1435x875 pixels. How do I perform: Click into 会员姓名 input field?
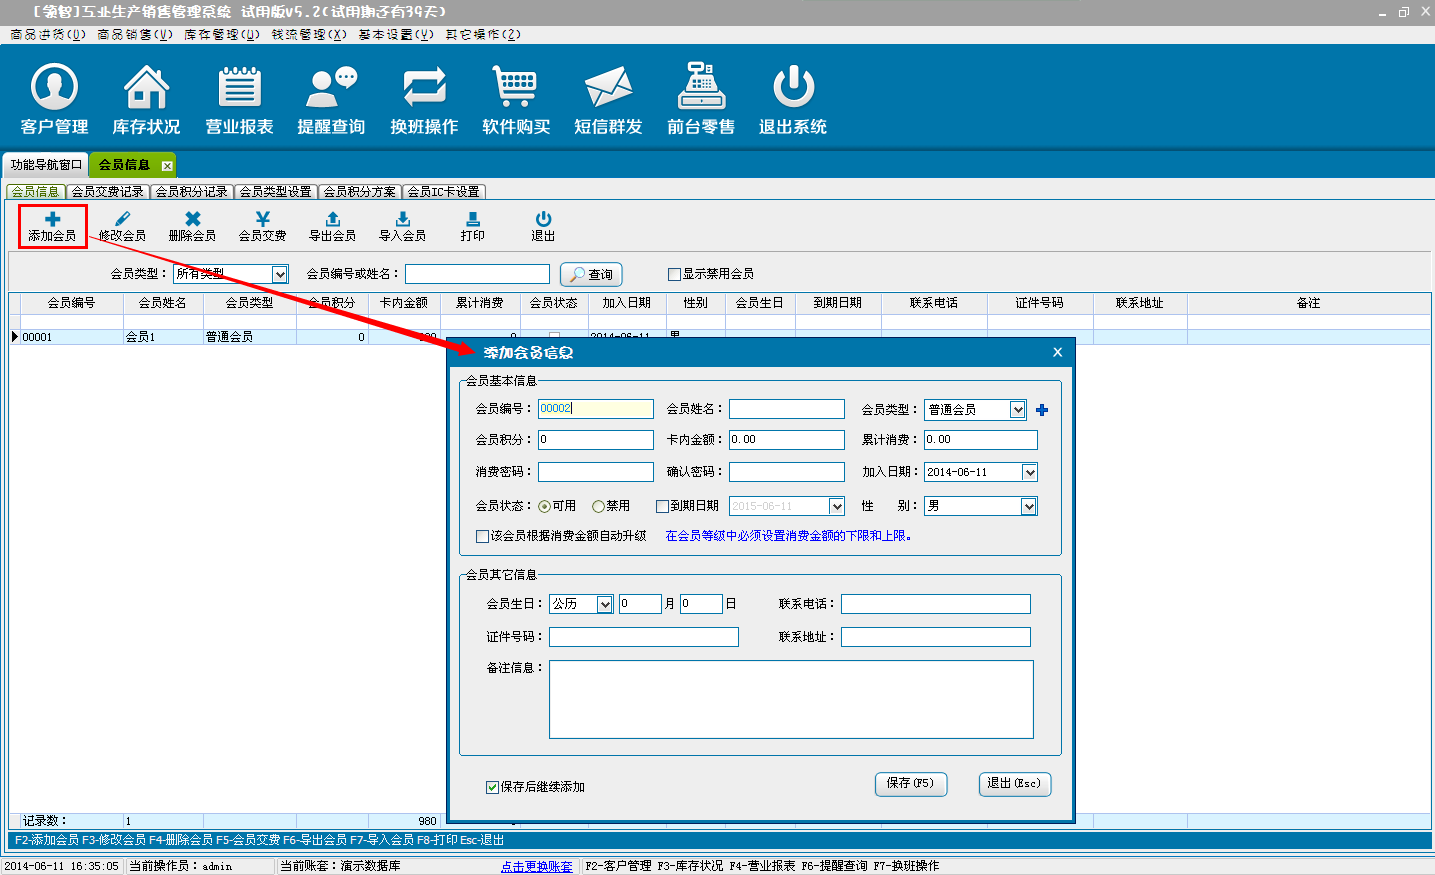[x=786, y=409]
